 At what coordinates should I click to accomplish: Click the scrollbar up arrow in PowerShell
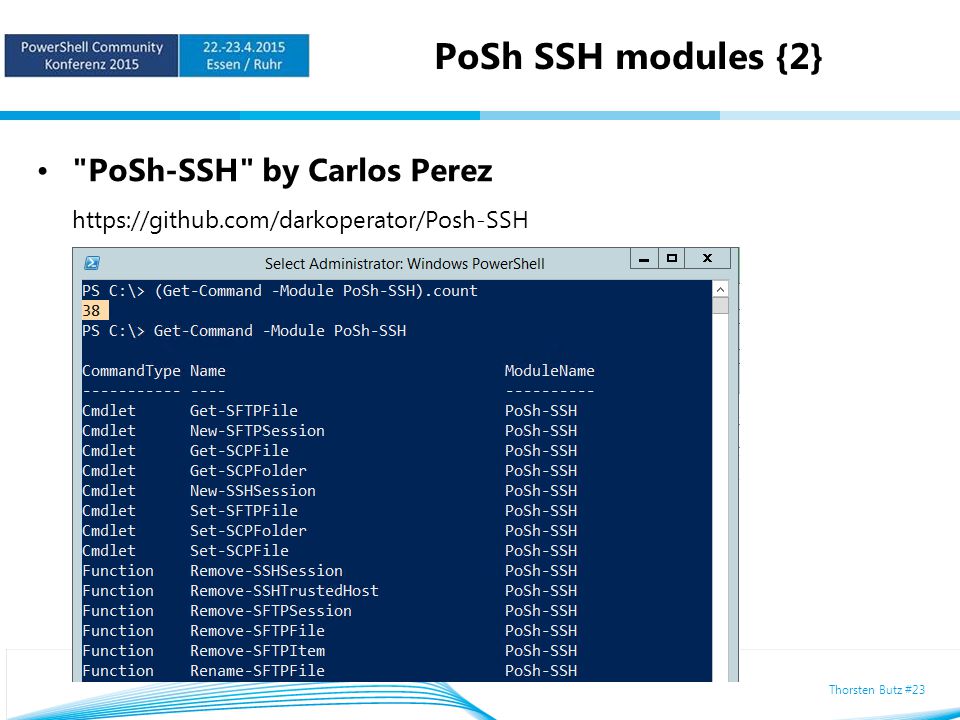[721, 289]
